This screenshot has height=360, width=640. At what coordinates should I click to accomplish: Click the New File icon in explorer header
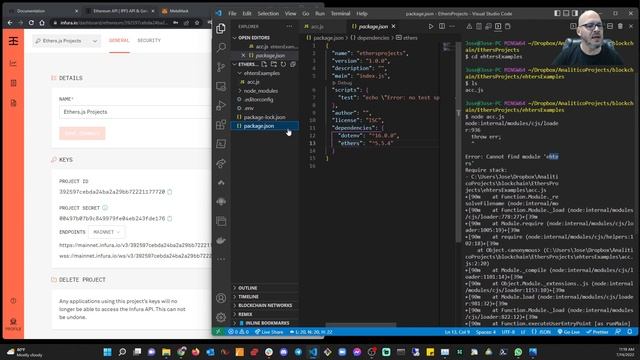(264, 64)
